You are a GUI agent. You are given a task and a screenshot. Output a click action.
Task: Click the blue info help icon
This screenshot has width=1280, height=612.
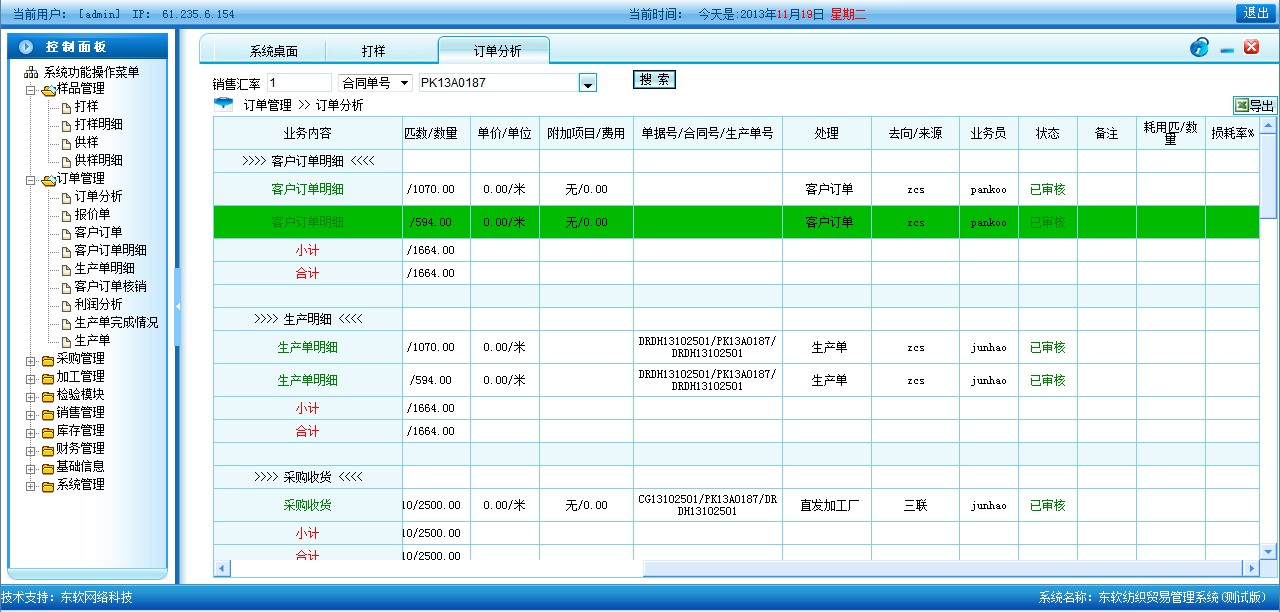[x=1199, y=47]
